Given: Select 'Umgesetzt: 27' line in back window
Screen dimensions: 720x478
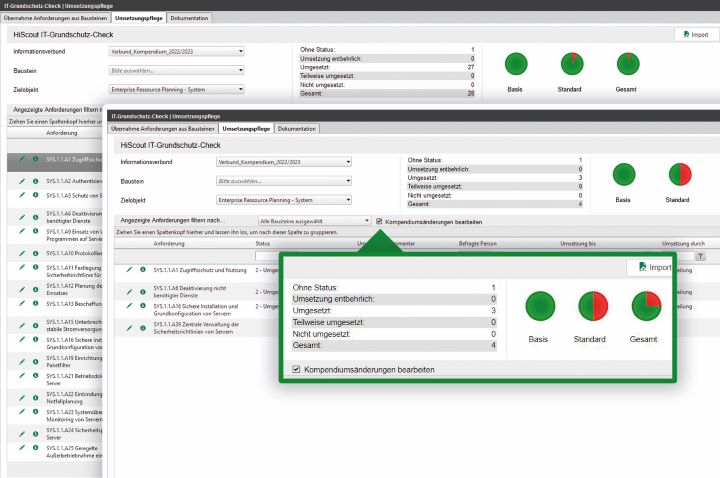Looking at the screenshot, I should tap(387, 67).
